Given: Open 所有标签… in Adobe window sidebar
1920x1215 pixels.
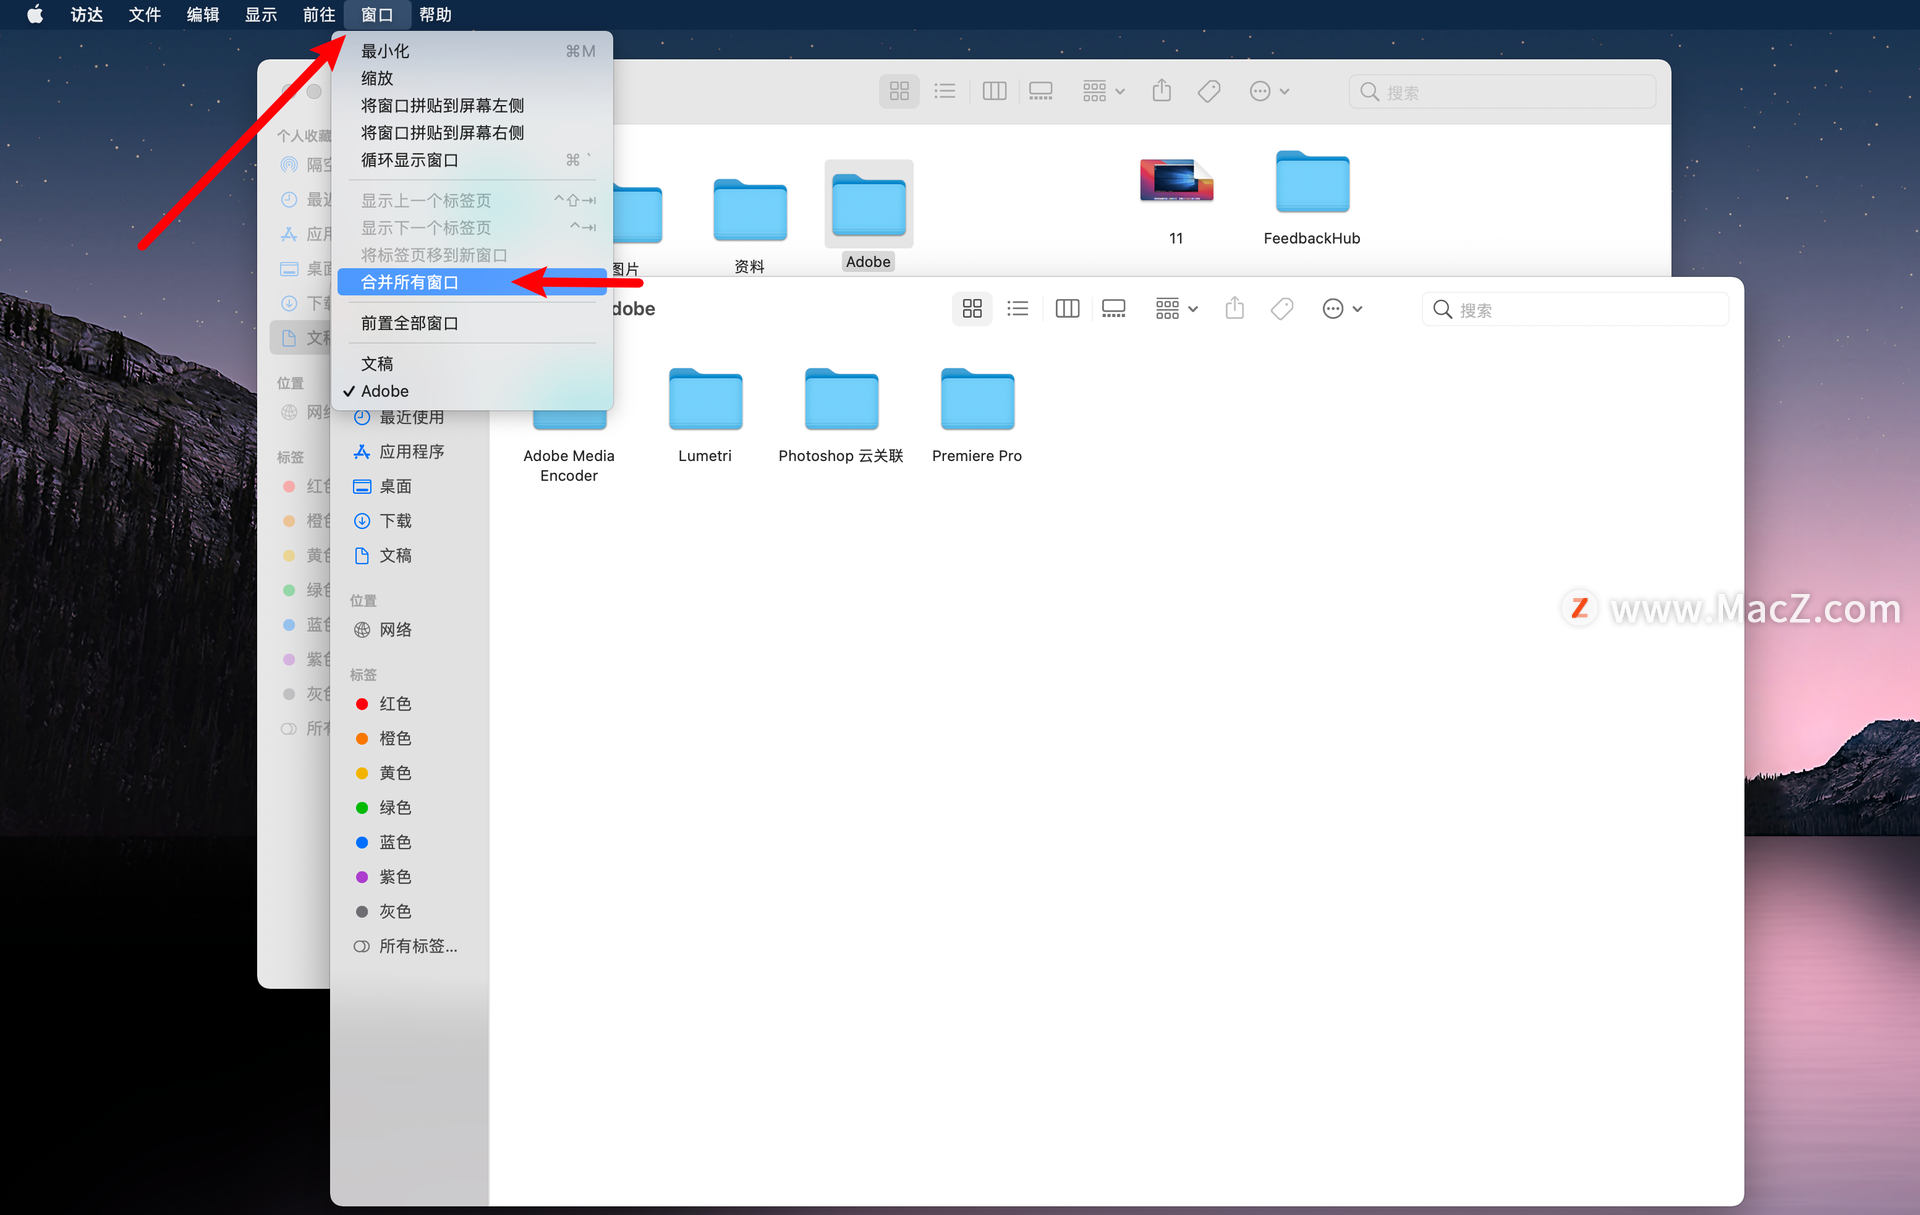Looking at the screenshot, I should click(x=410, y=946).
